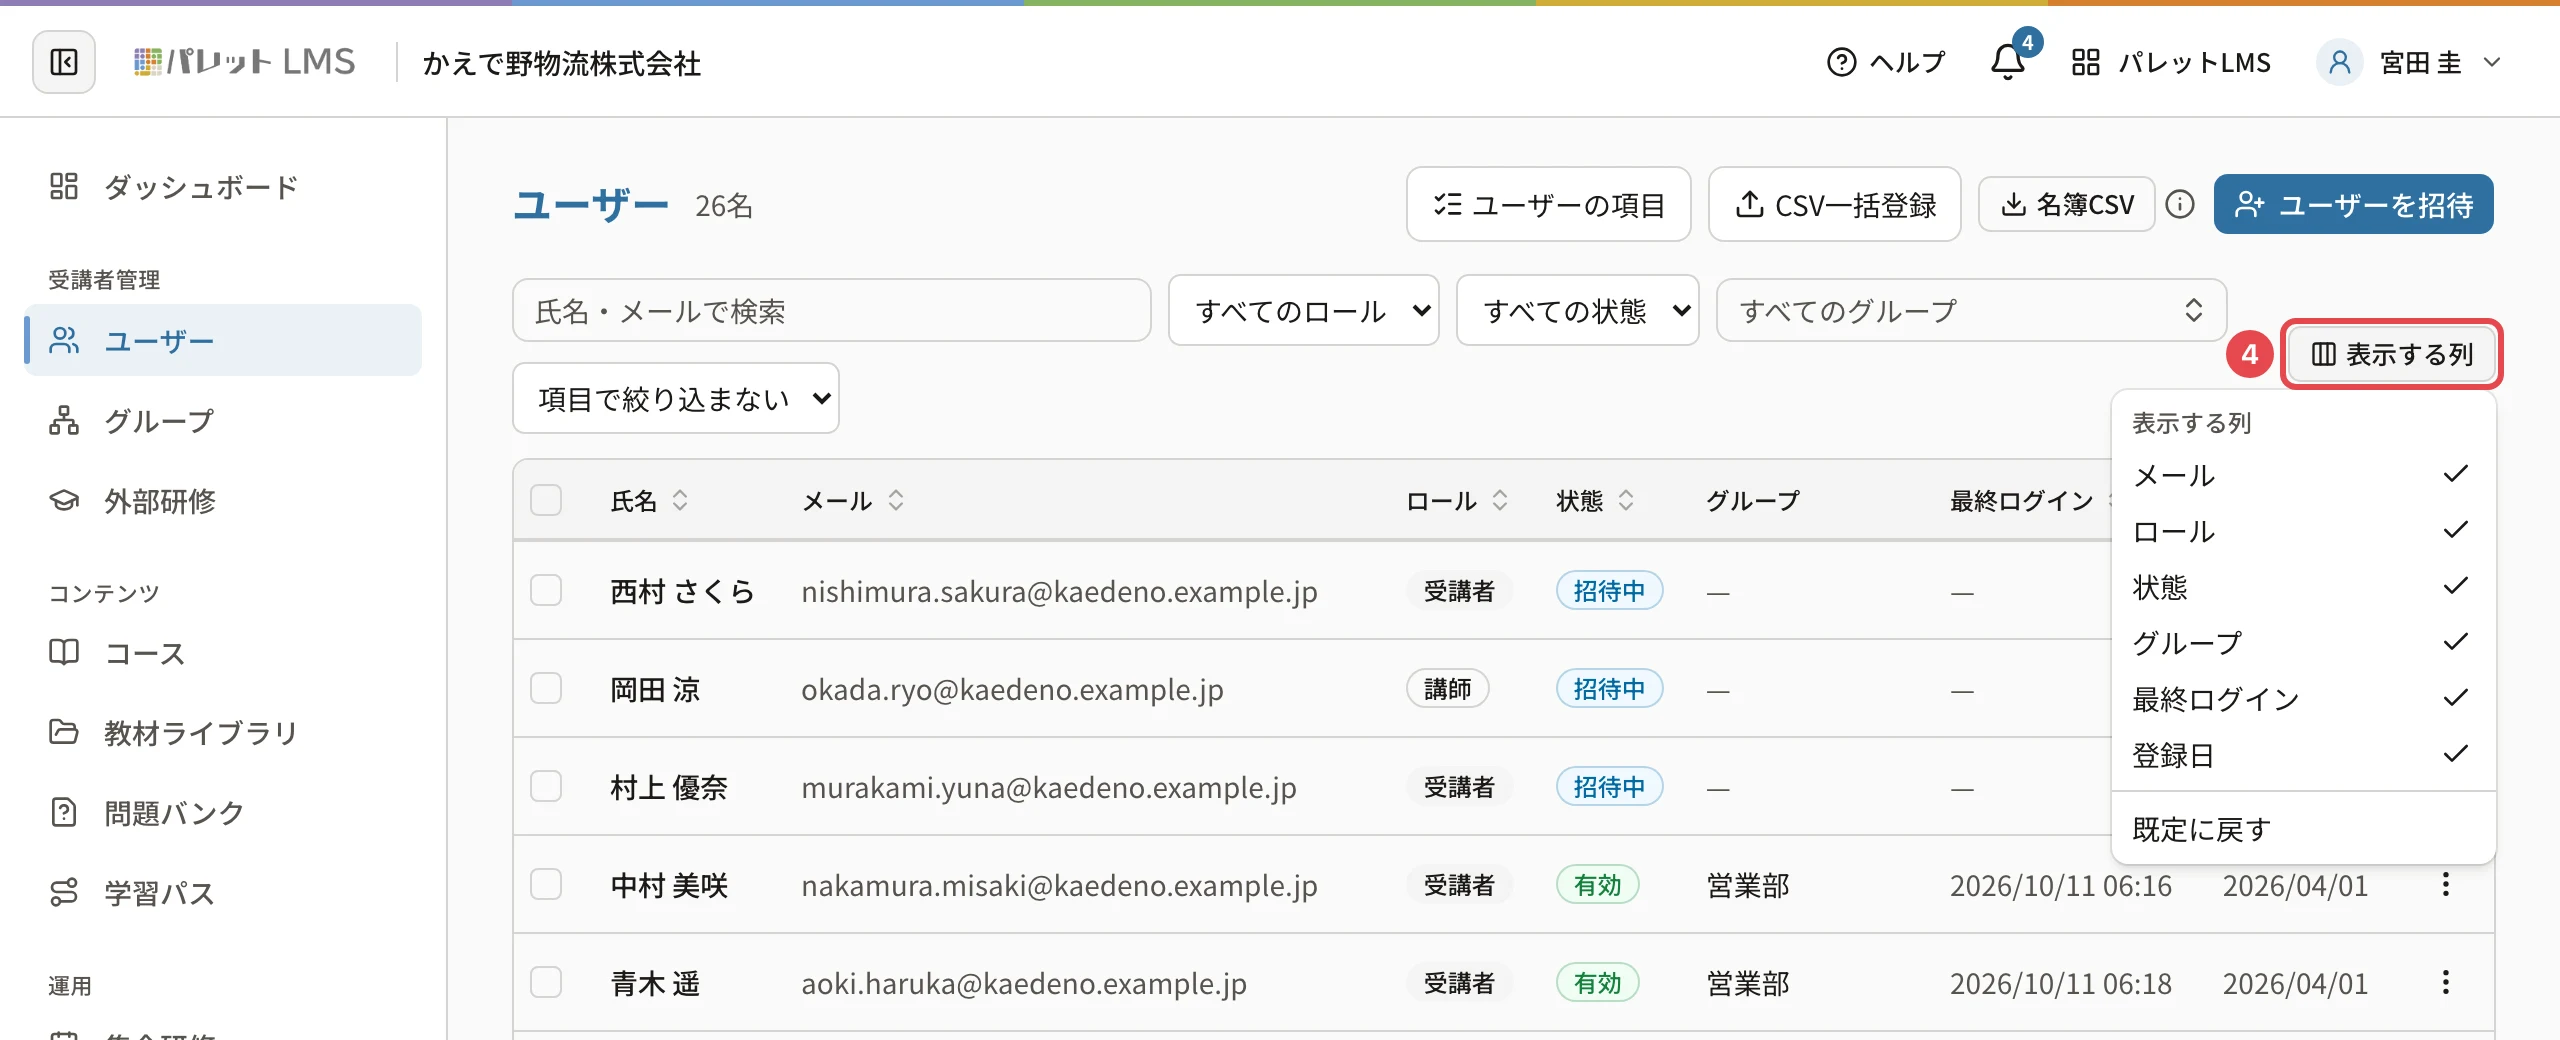Viewport: 2560px width, 1040px height.
Task: Select the checkbox for 岡田 涼
Action: 546,688
